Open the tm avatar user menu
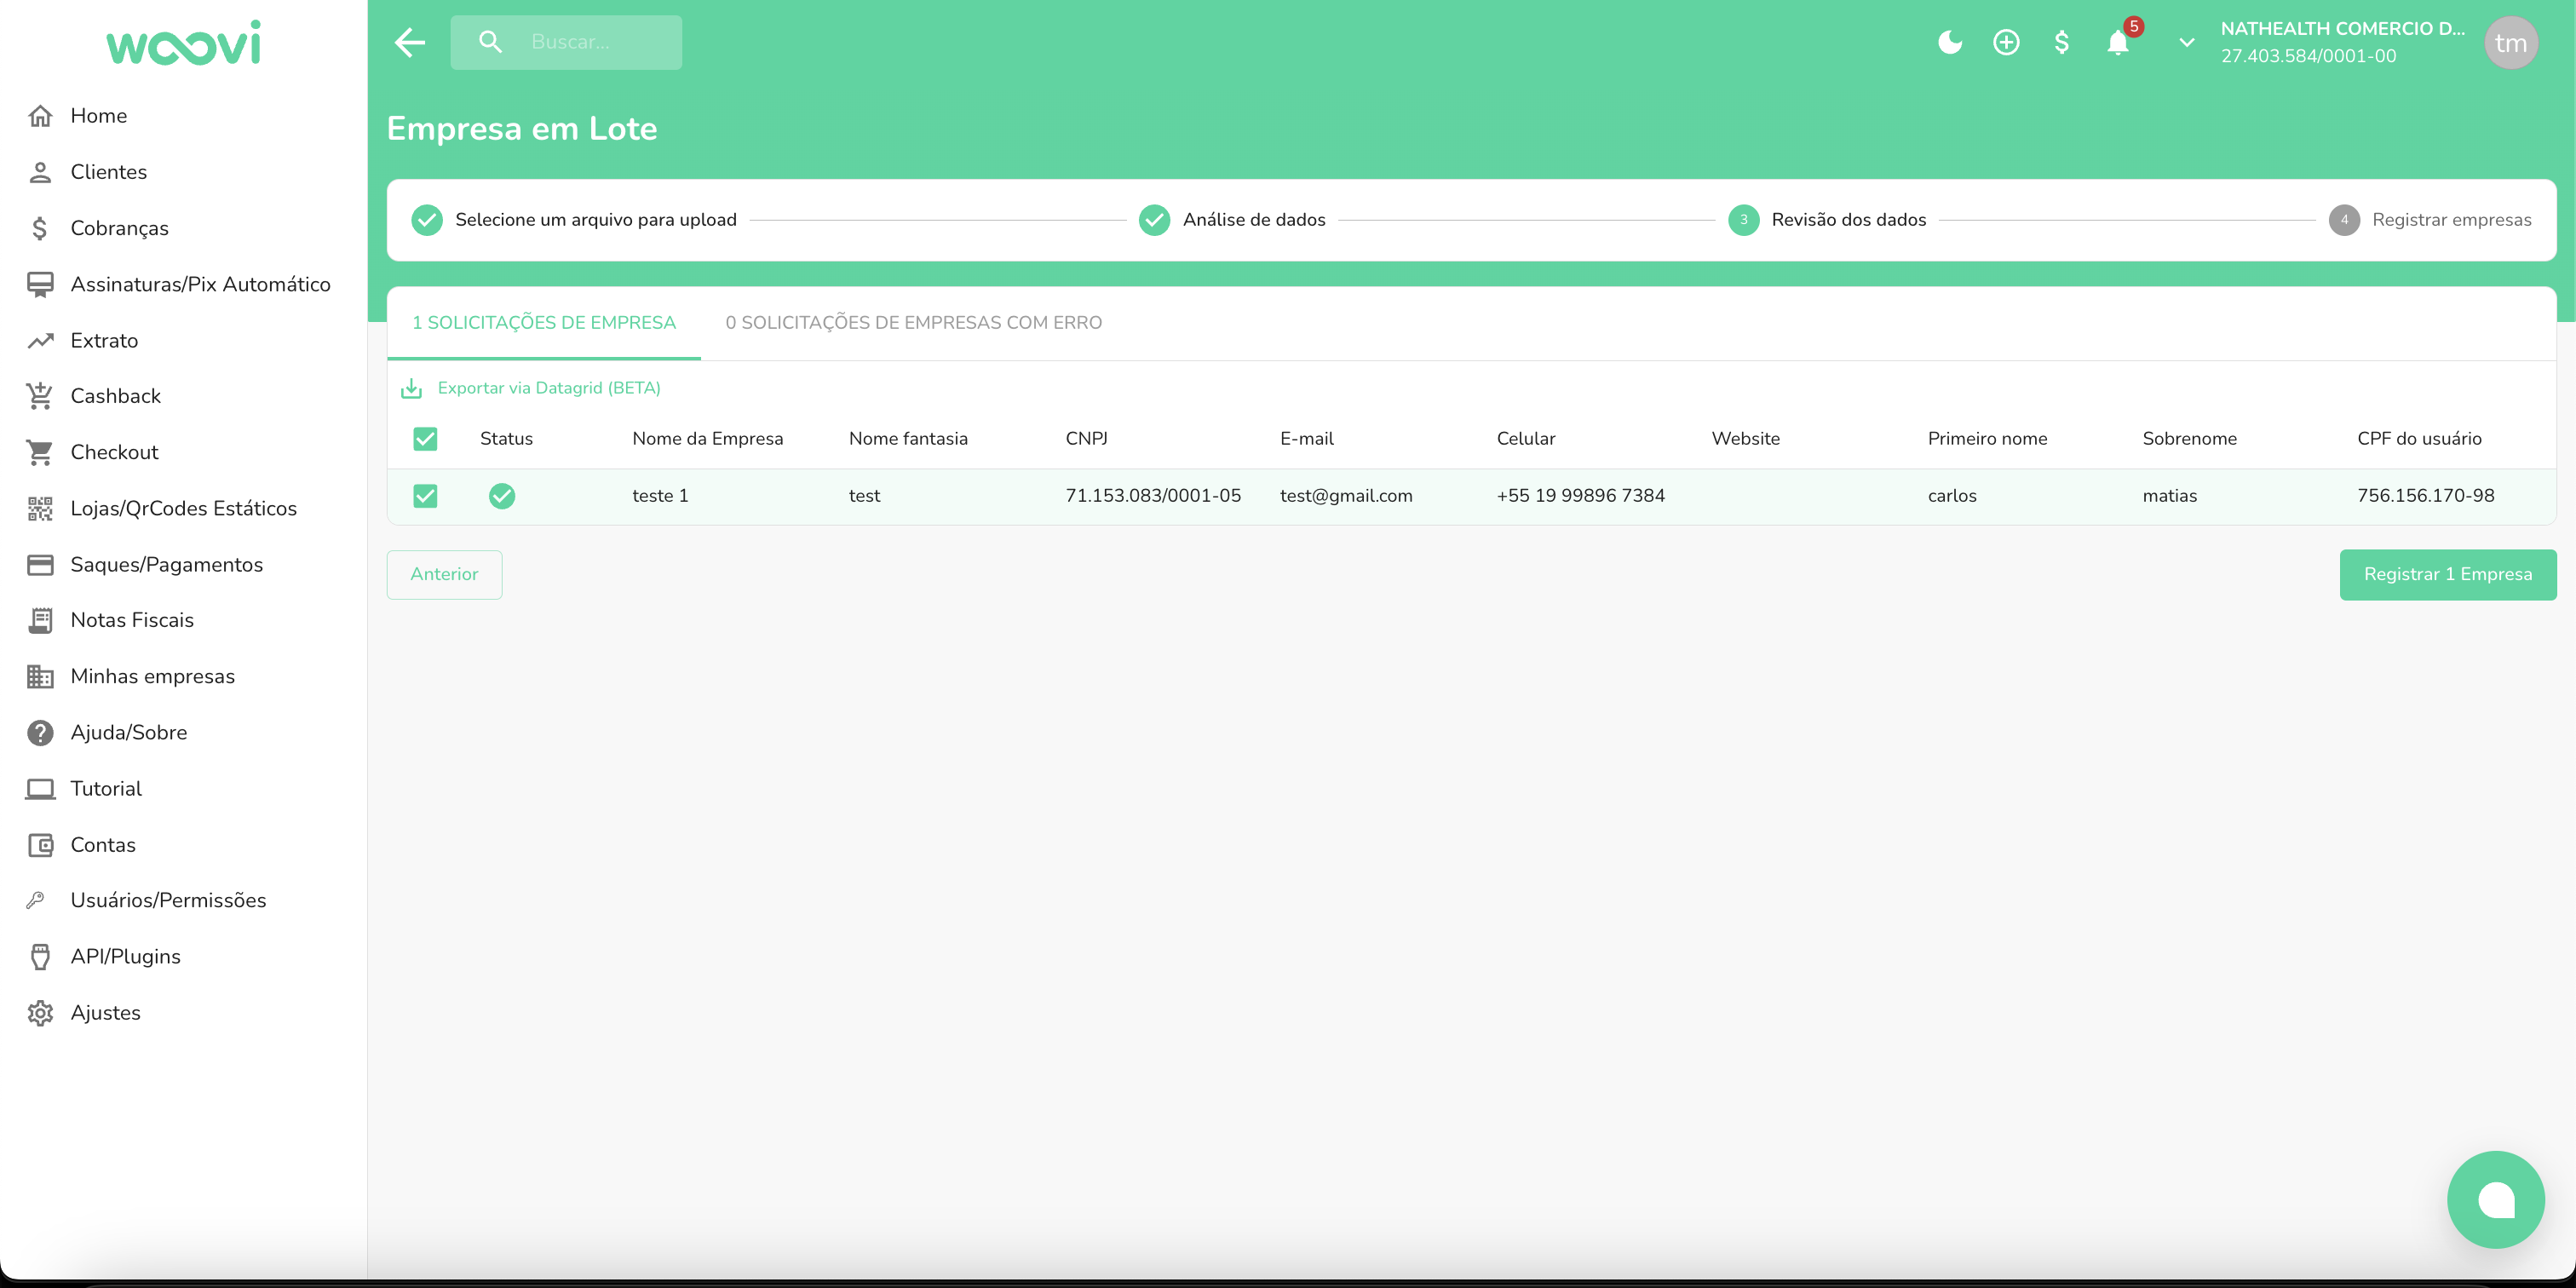 [2509, 42]
